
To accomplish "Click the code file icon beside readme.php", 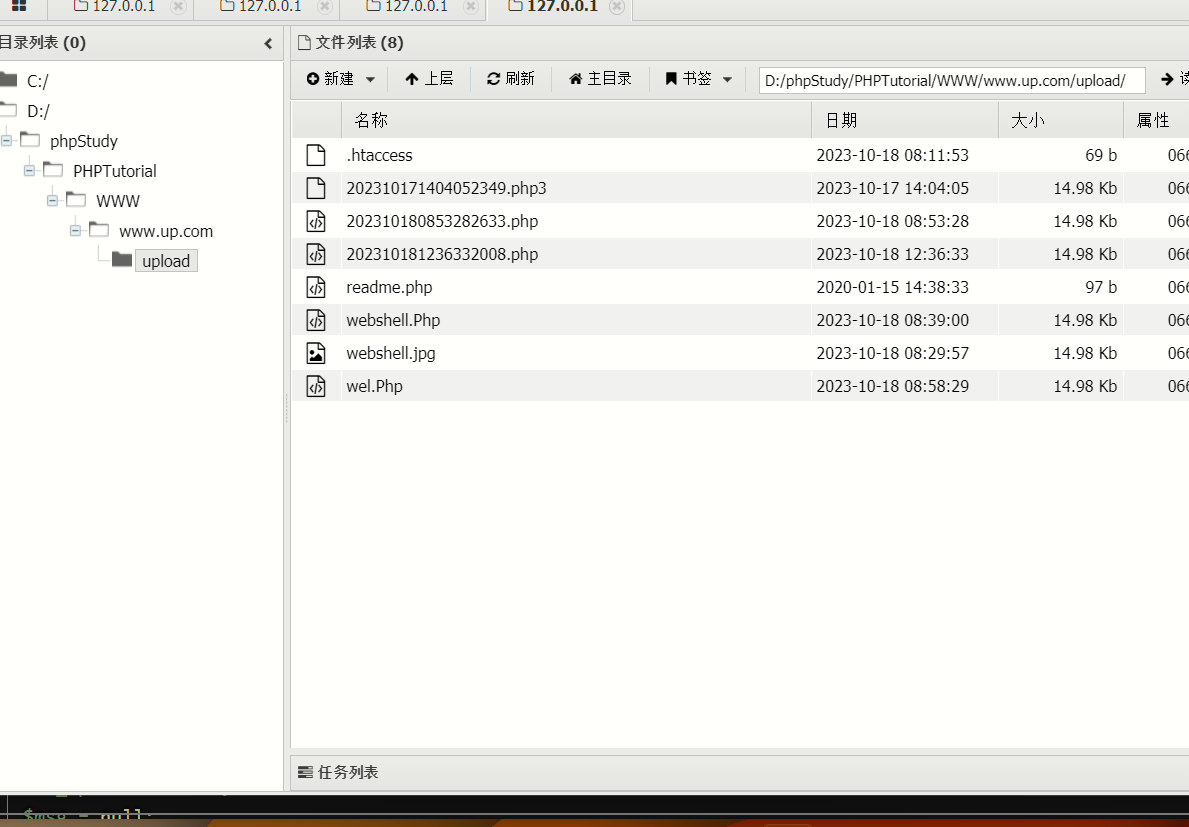I will (316, 287).
